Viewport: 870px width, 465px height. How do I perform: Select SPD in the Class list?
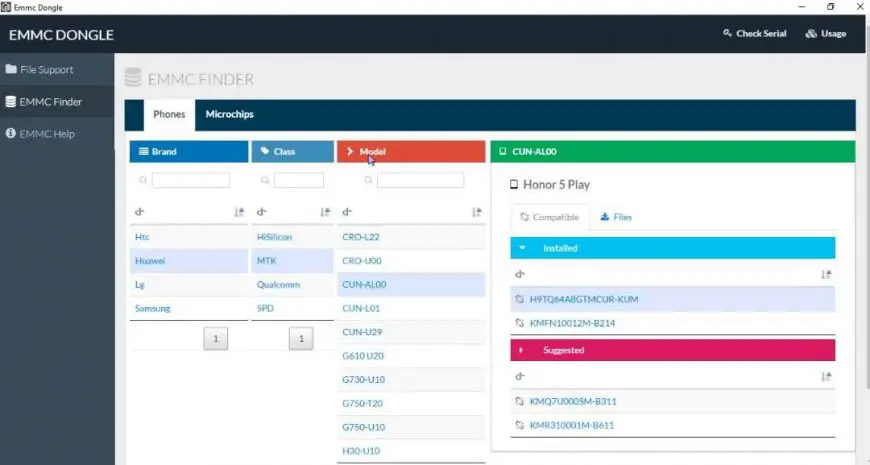point(292,309)
